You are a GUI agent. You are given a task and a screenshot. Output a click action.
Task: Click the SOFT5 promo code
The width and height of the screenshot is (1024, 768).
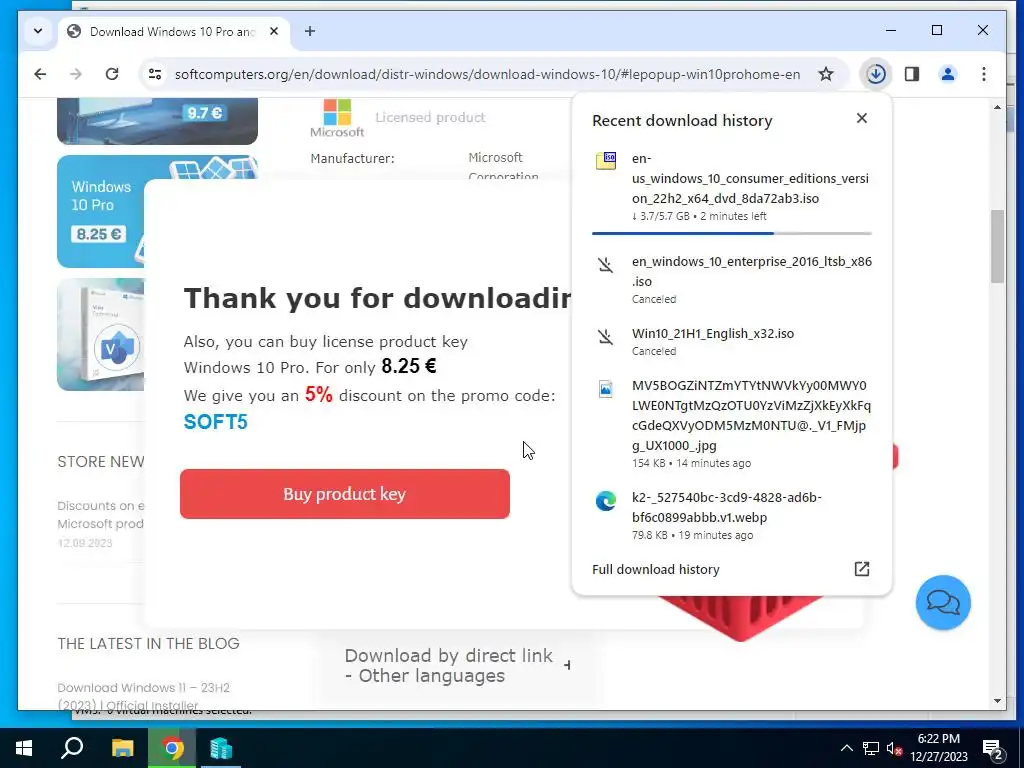(x=216, y=422)
